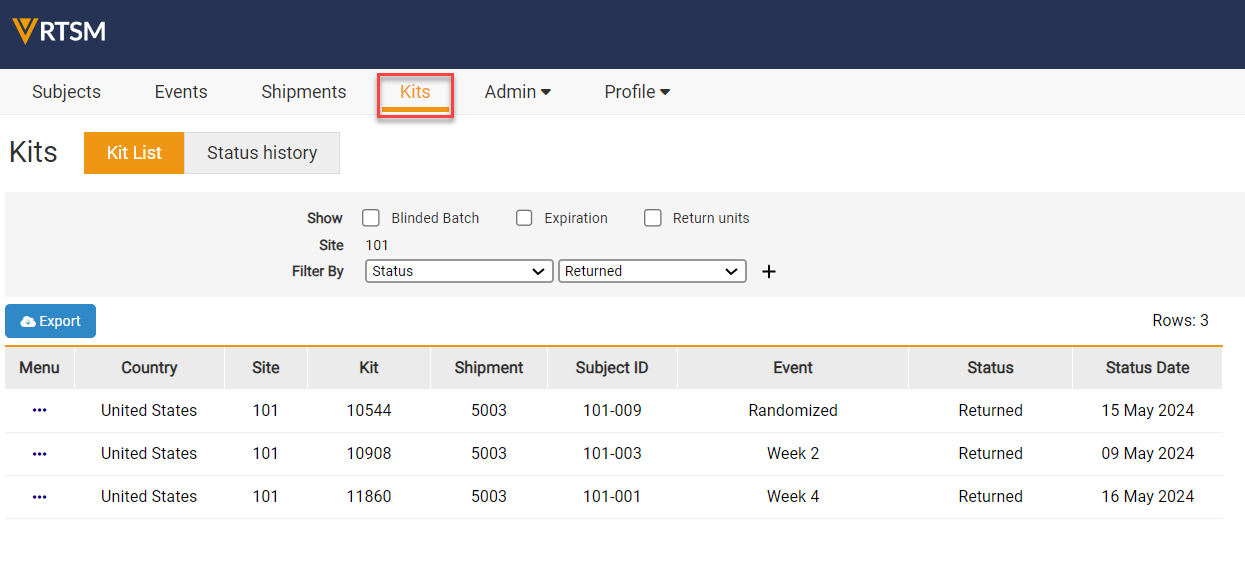Click the RTSM logo in header
Viewport: 1245px width, 561px height.
[x=59, y=31]
